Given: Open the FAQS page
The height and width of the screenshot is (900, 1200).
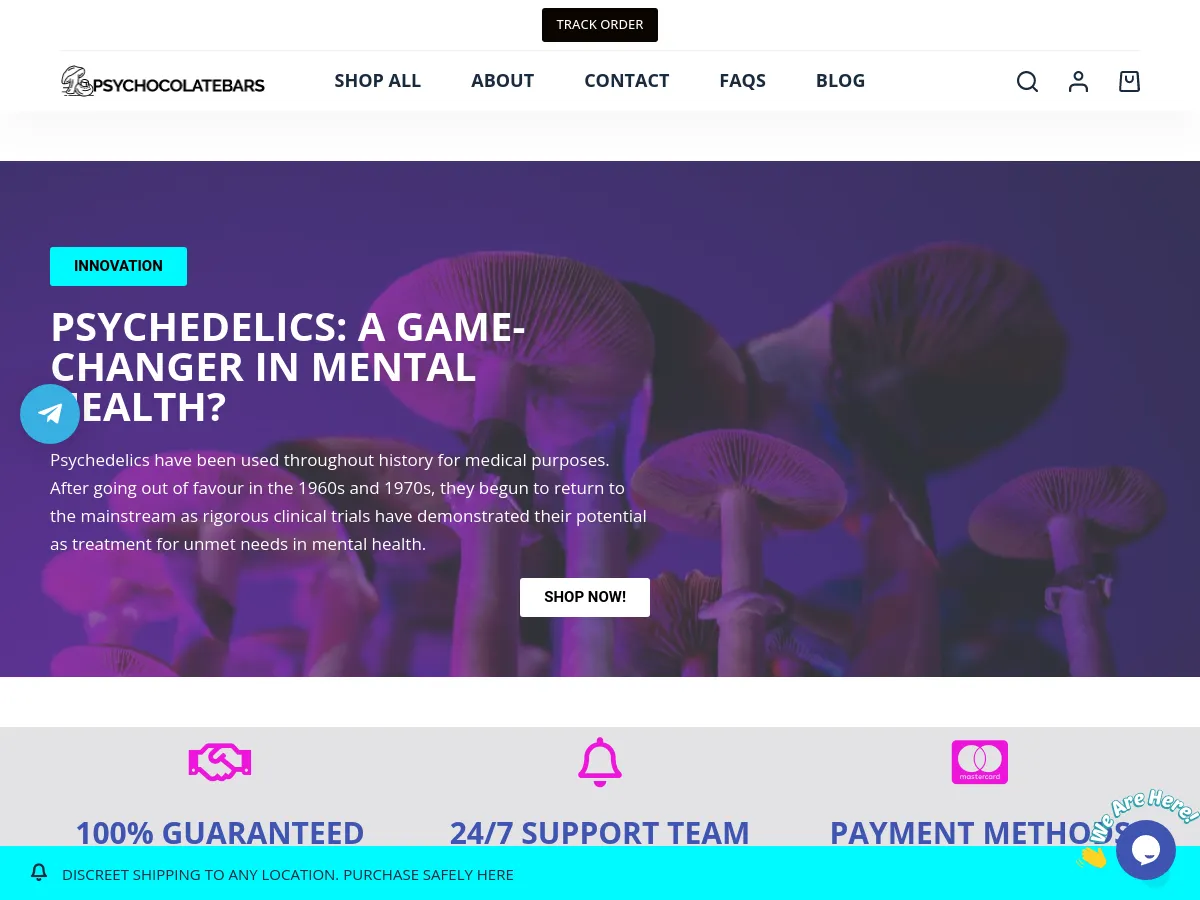Looking at the screenshot, I should click(x=743, y=81).
